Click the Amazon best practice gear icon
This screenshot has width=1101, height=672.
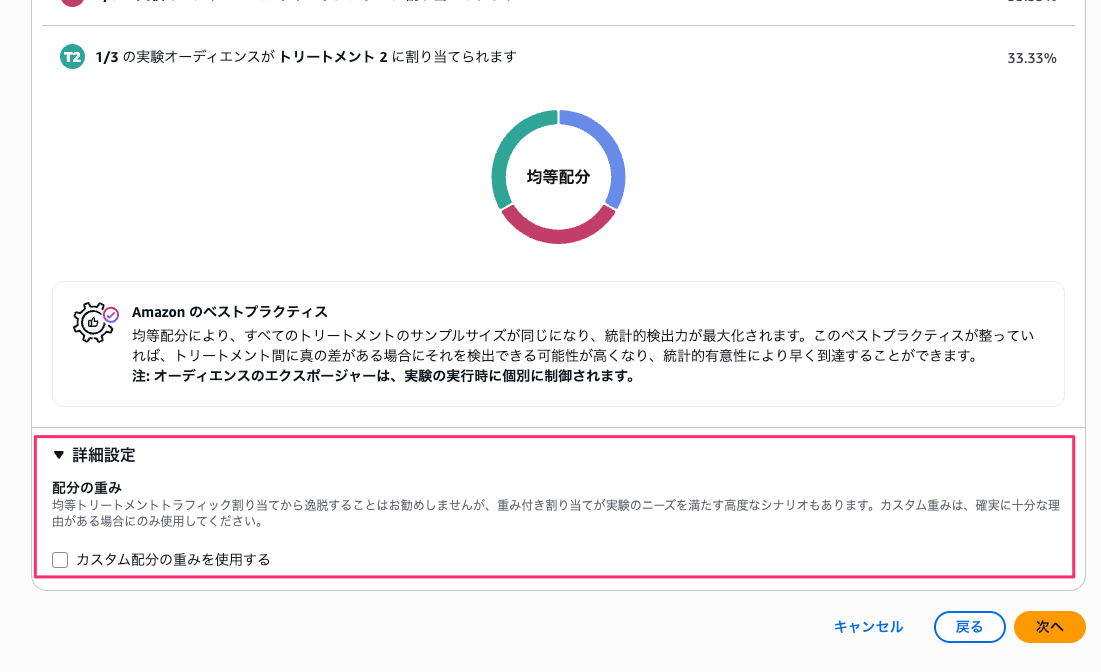(95, 322)
